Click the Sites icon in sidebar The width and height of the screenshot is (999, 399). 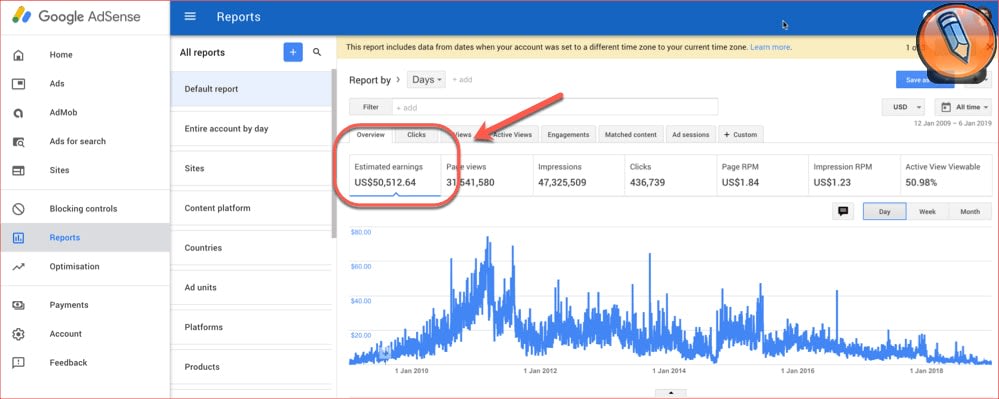tap(18, 170)
